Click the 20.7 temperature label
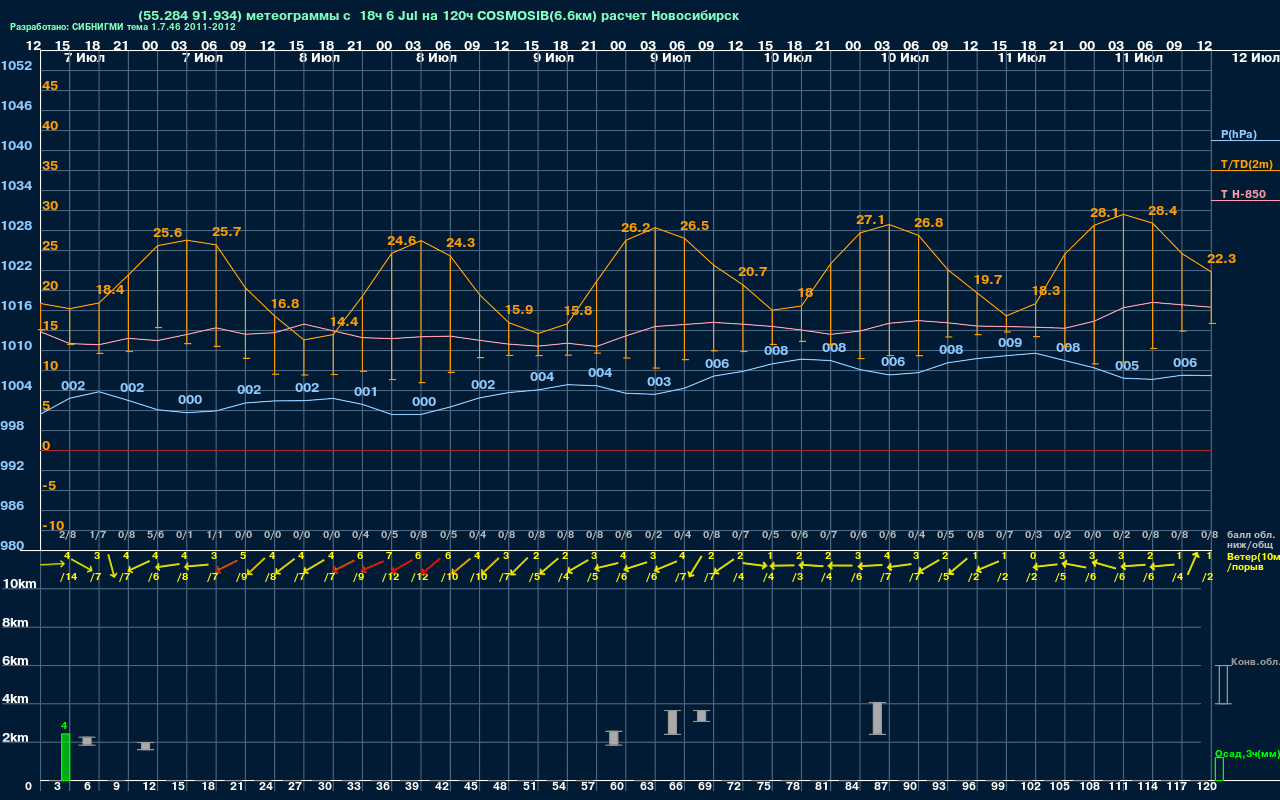1280x800 pixels. 753,272
